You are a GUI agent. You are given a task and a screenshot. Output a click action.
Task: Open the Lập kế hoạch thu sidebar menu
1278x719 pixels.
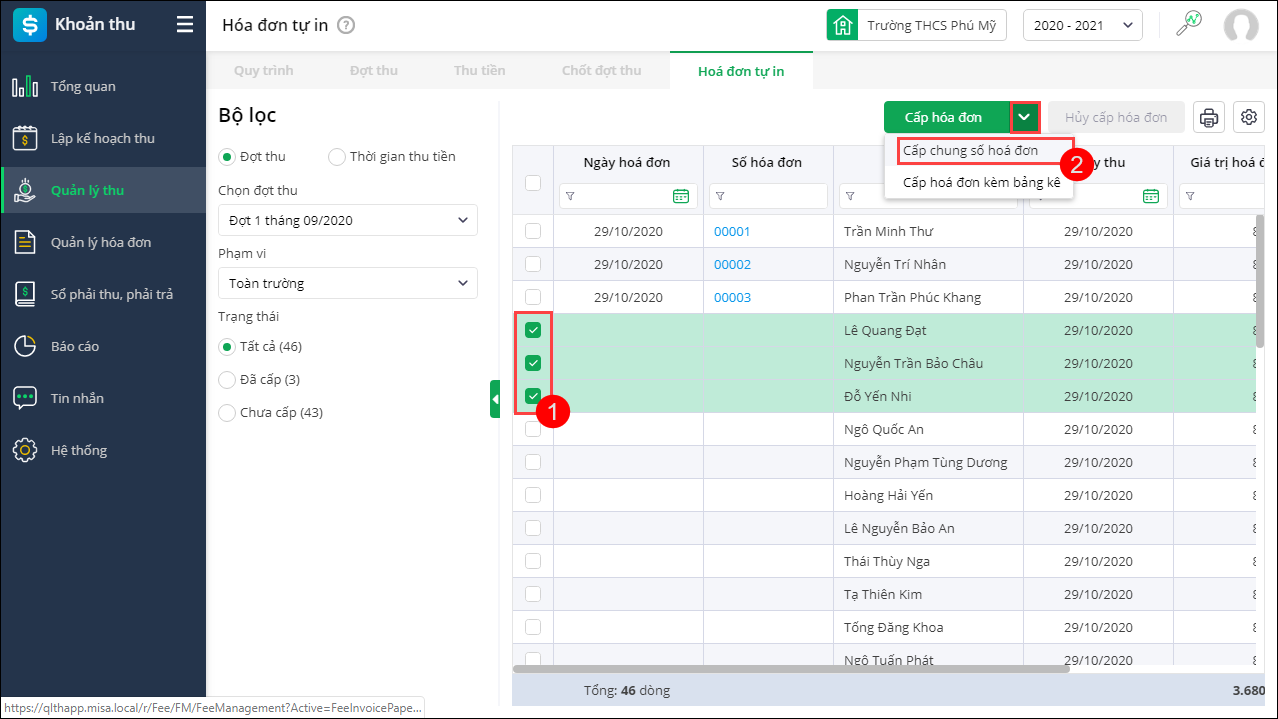coord(103,139)
